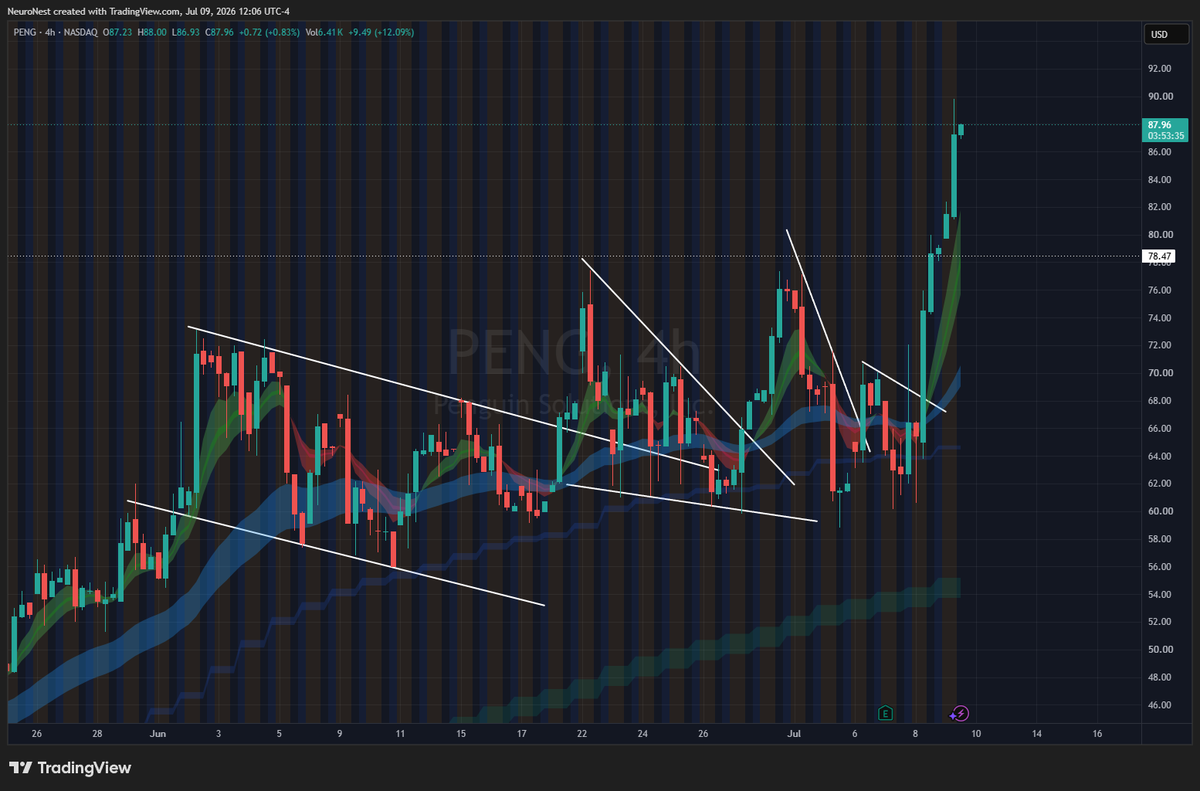Screen dimensions: 1200x791
Task: Click the 70.00 price axis label
Action: pyautogui.click(x=1160, y=373)
